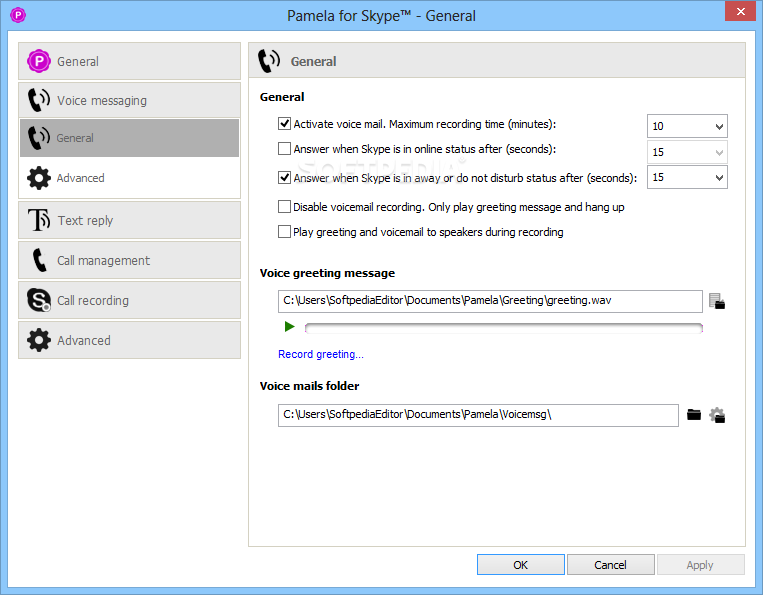Screen dimensions: 763x595
Task: Click the phone icon on selected General sub-item
Action: [x=38, y=138]
